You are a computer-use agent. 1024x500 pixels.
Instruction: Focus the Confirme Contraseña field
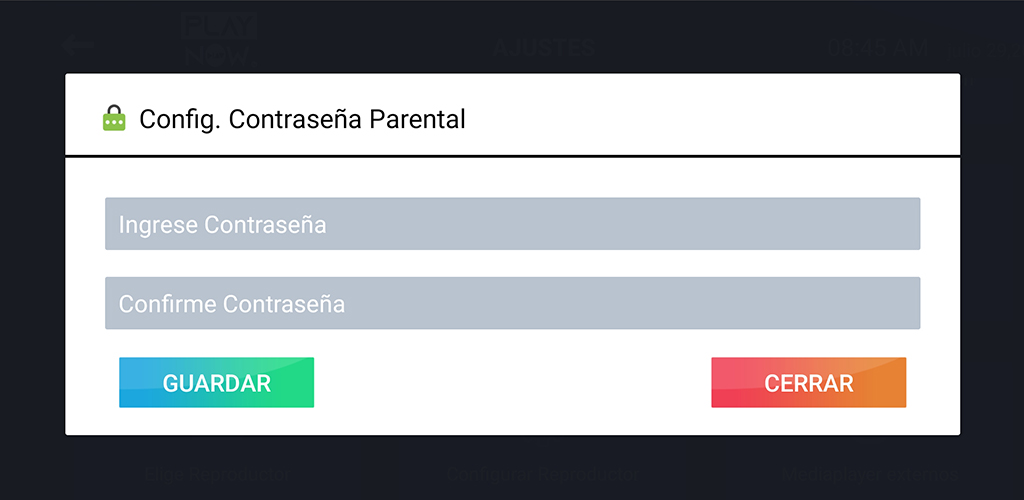512,303
